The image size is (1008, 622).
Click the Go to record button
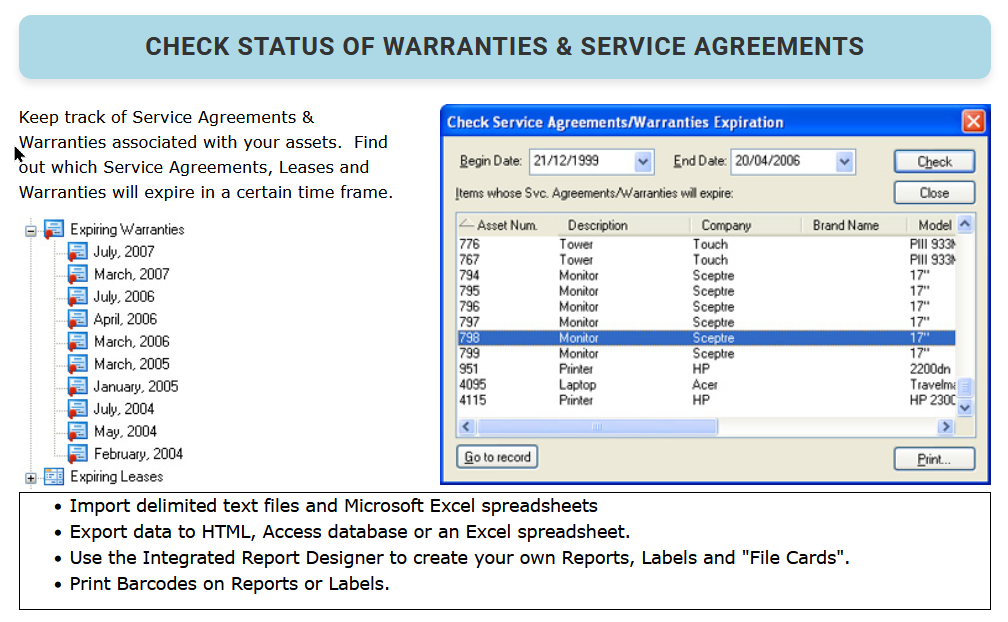click(x=497, y=457)
